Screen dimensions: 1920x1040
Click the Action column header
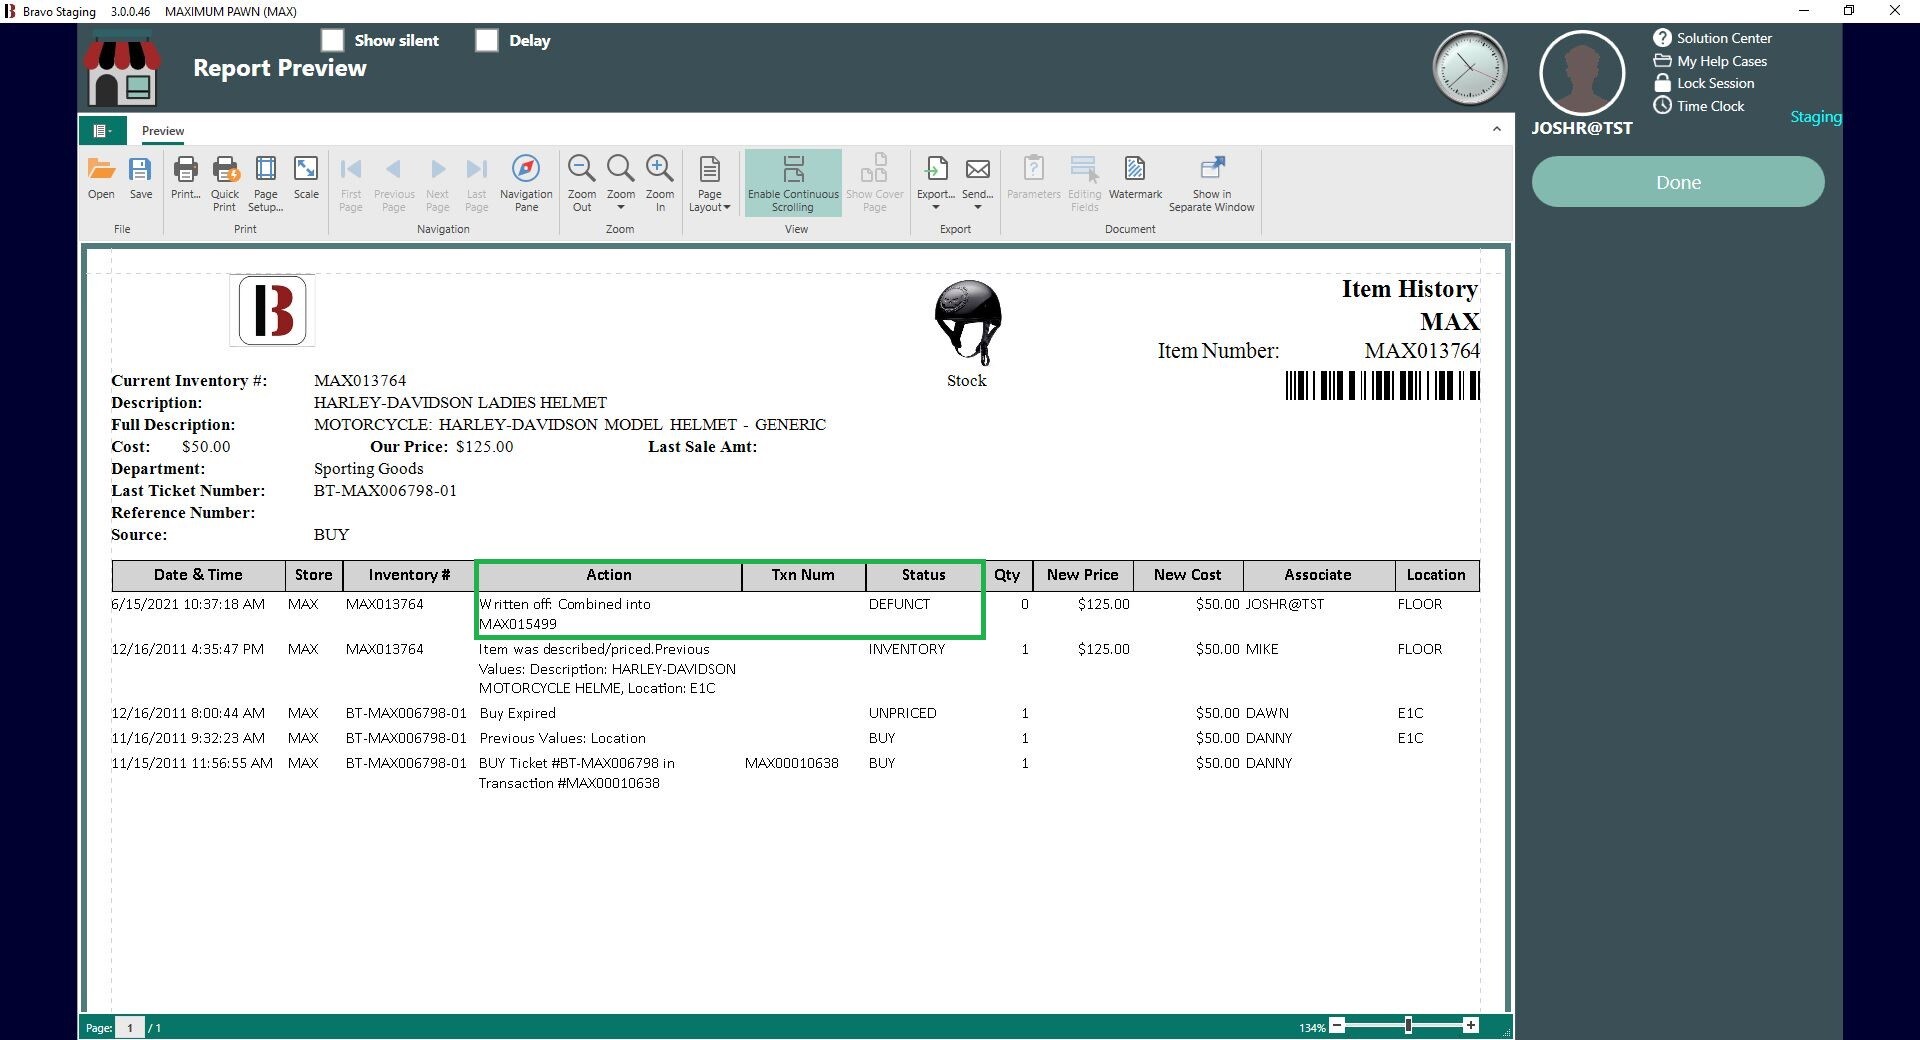coord(609,575)
